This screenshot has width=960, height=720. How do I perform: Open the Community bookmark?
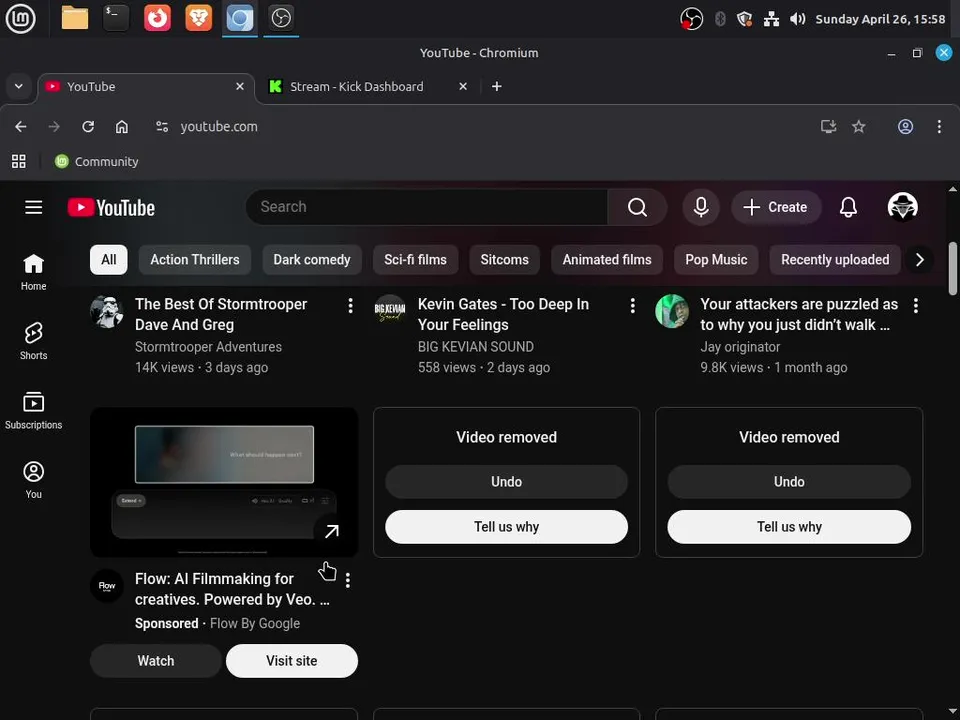coord(97,161)
